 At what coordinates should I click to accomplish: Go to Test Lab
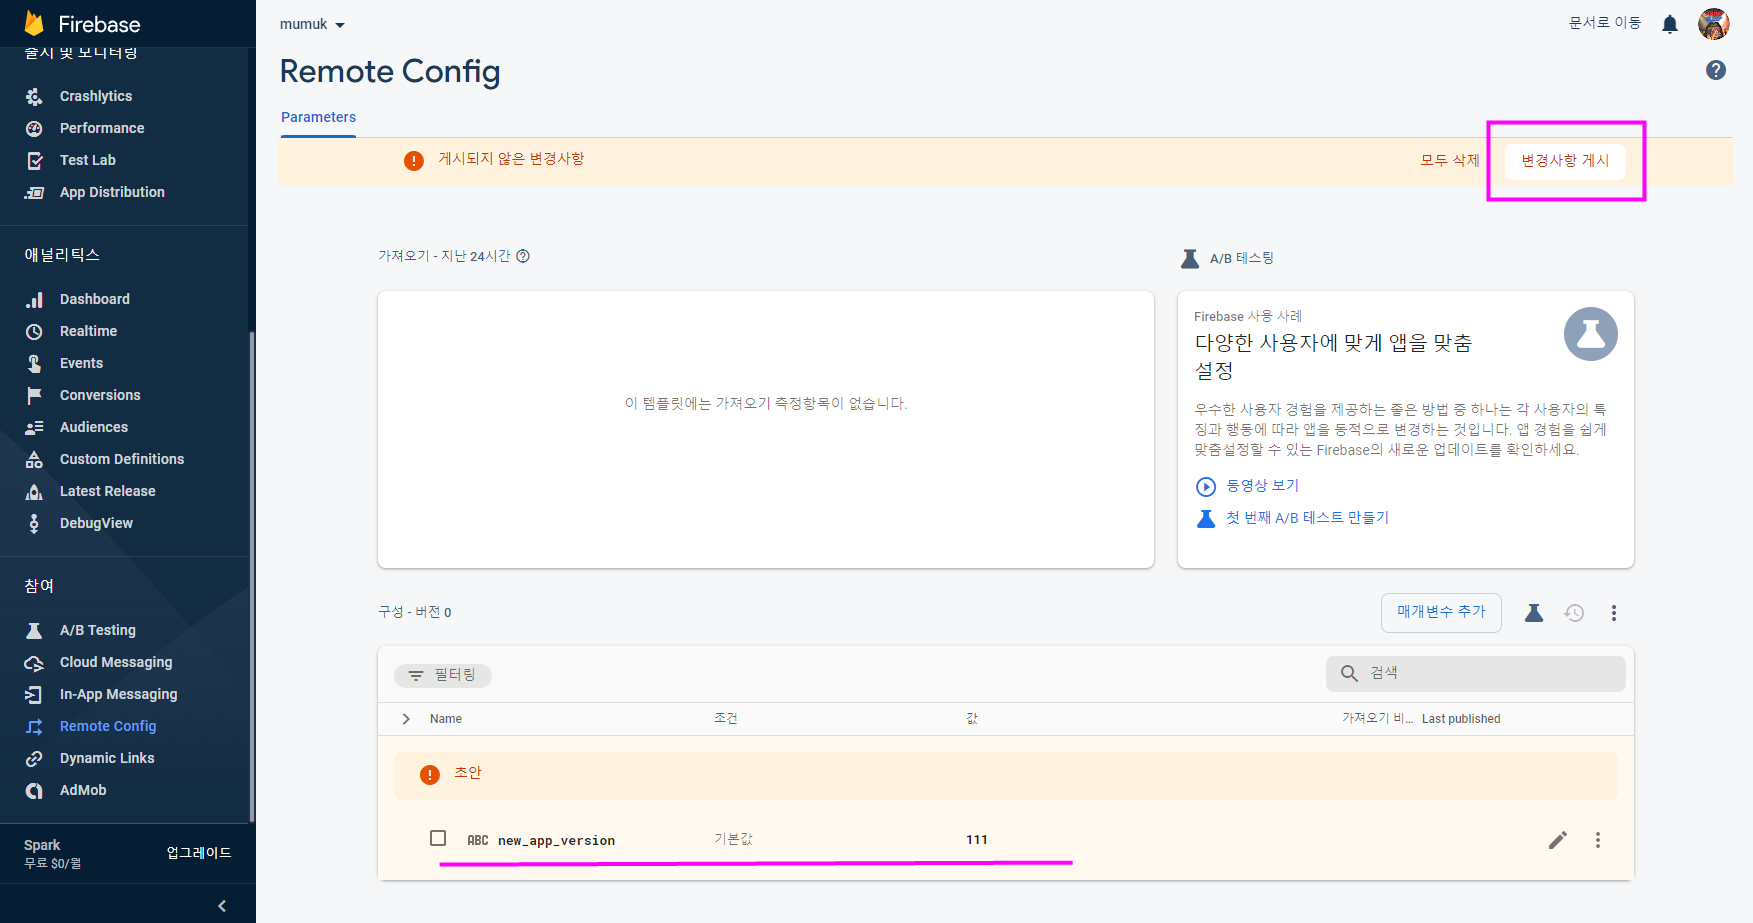click(x=88, y=160)
